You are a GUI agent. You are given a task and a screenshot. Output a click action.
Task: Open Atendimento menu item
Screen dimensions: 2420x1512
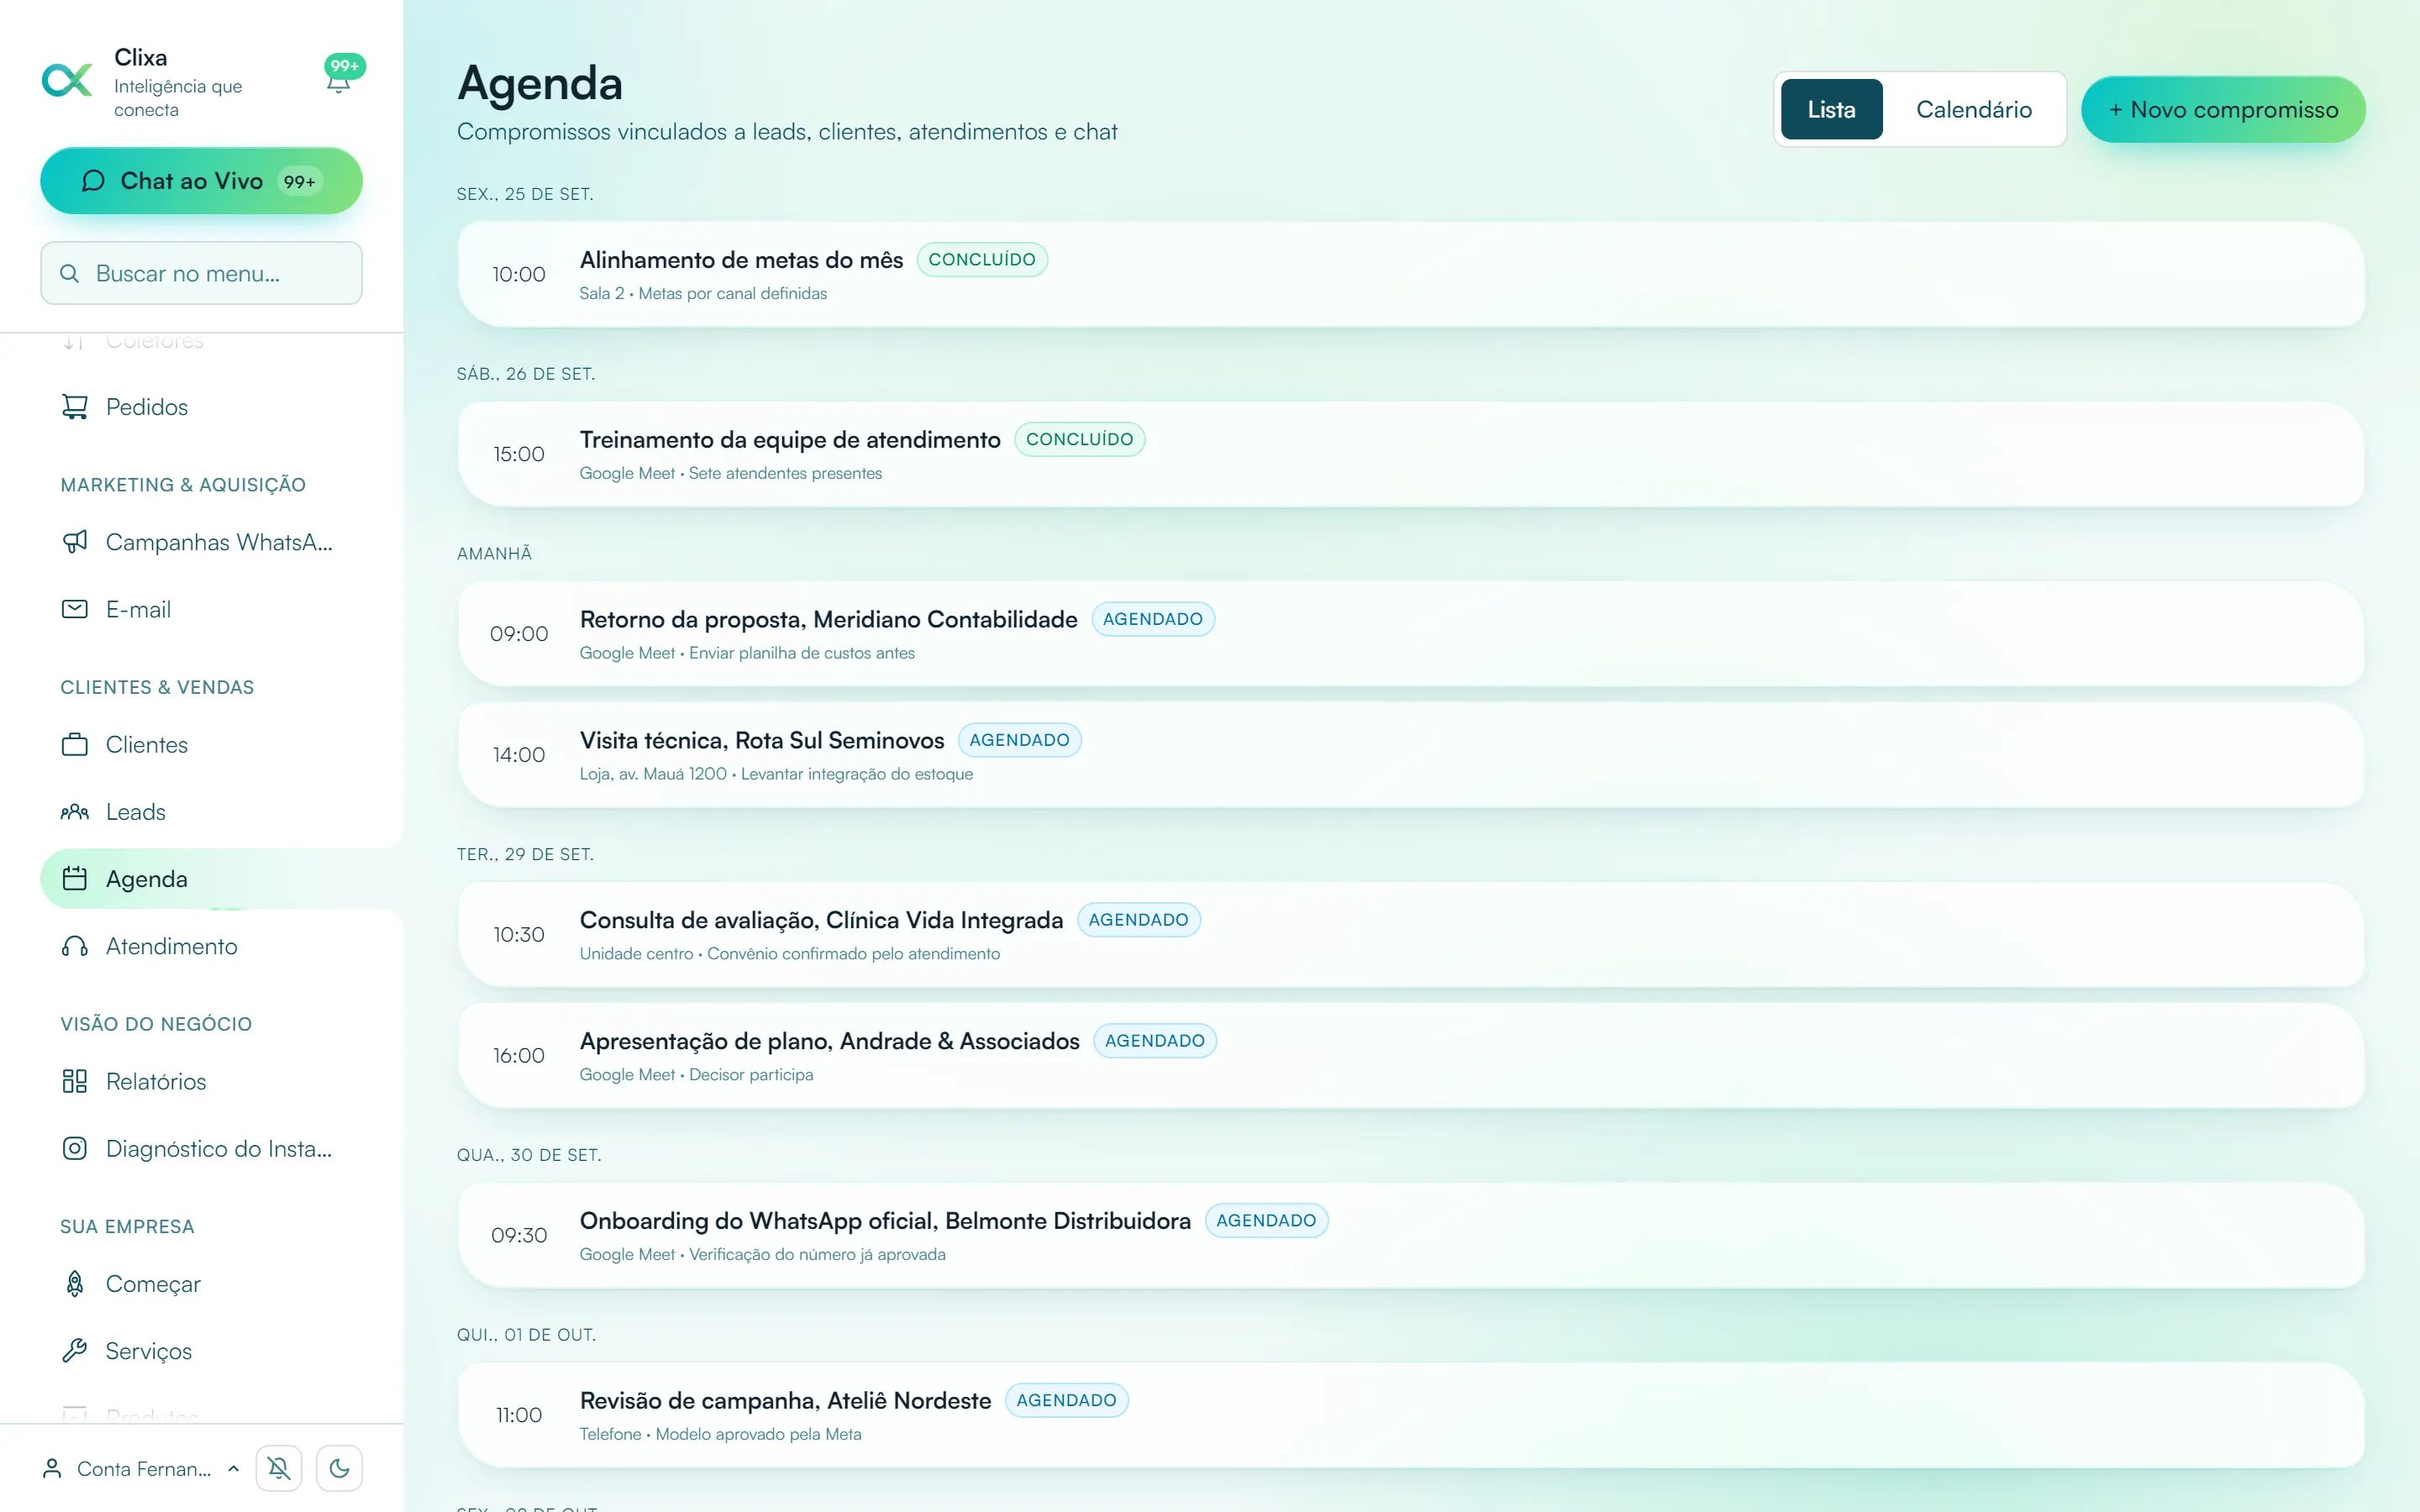coord(201,946)
